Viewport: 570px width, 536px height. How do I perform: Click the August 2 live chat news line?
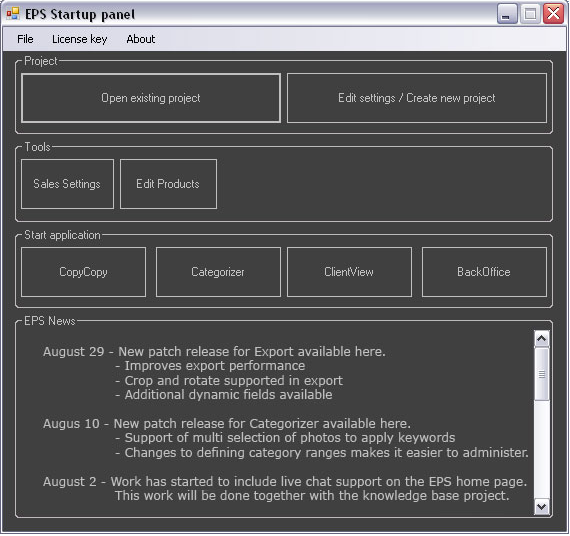(285, 482)
